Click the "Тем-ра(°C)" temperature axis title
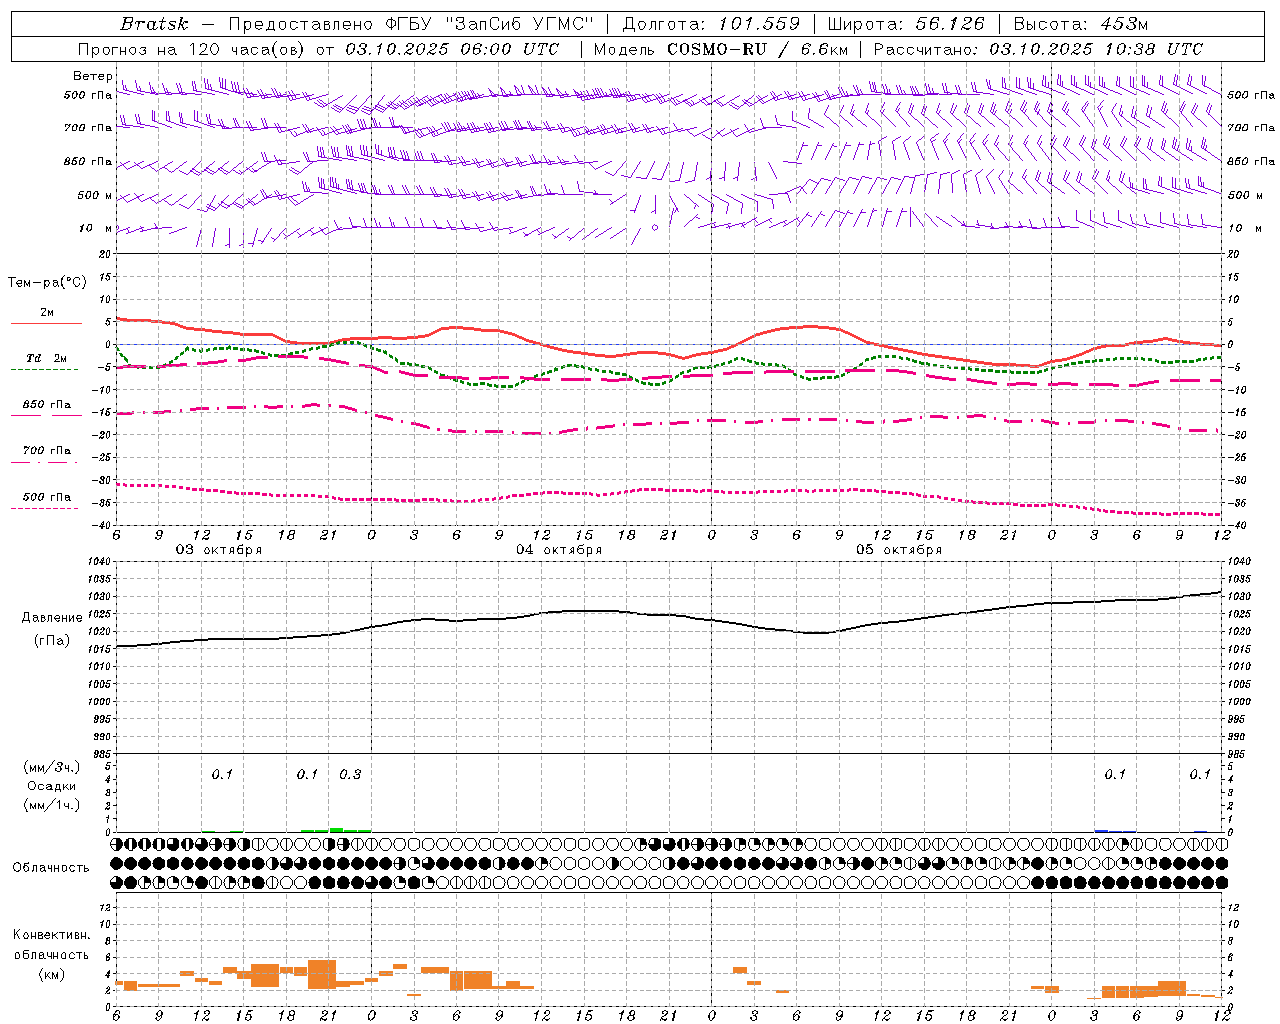 pyautogui.click(x=47, y=283)
